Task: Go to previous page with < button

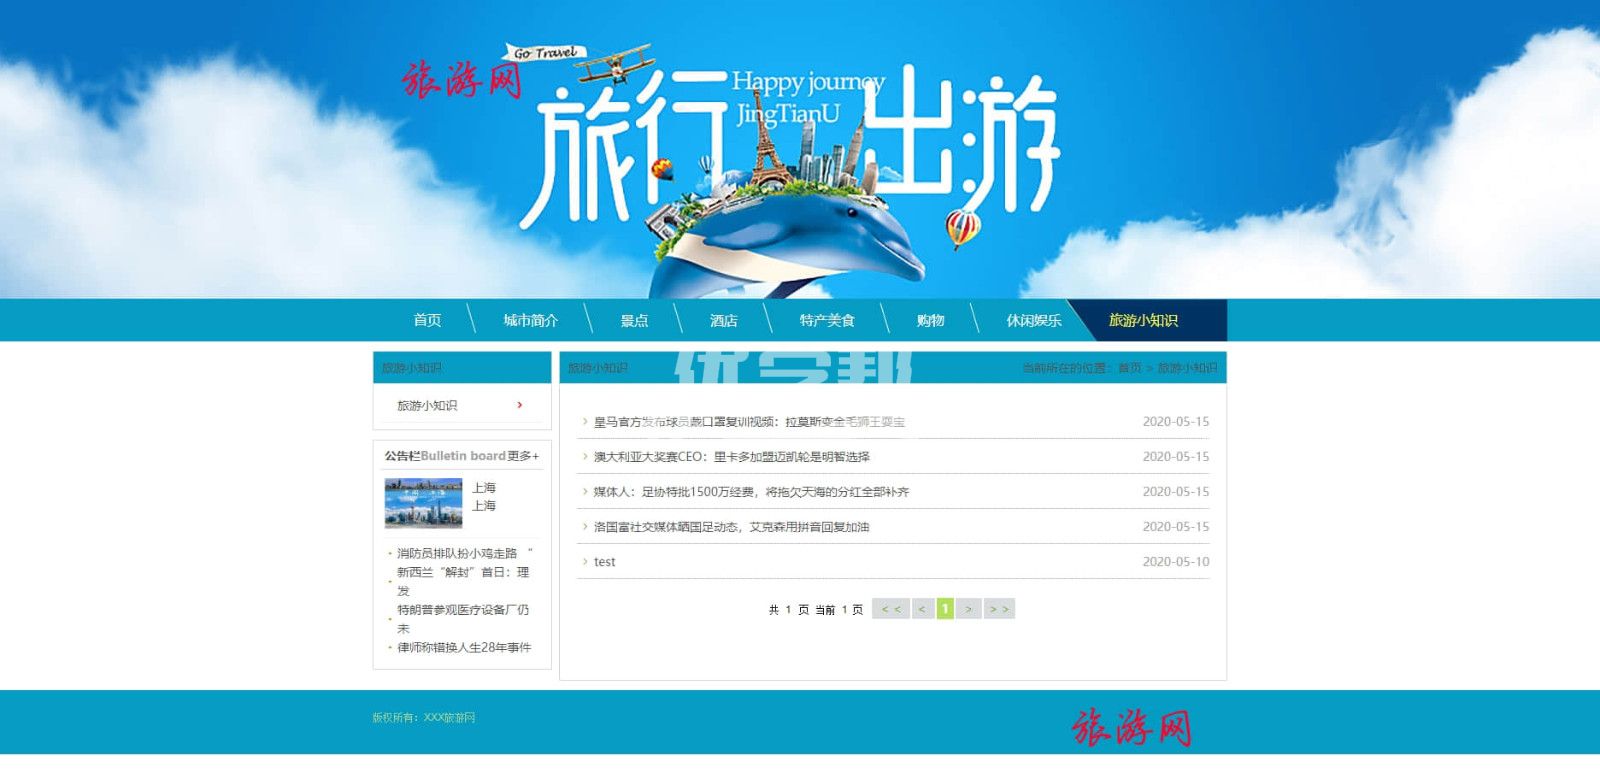Action: [x=922, y=609]
